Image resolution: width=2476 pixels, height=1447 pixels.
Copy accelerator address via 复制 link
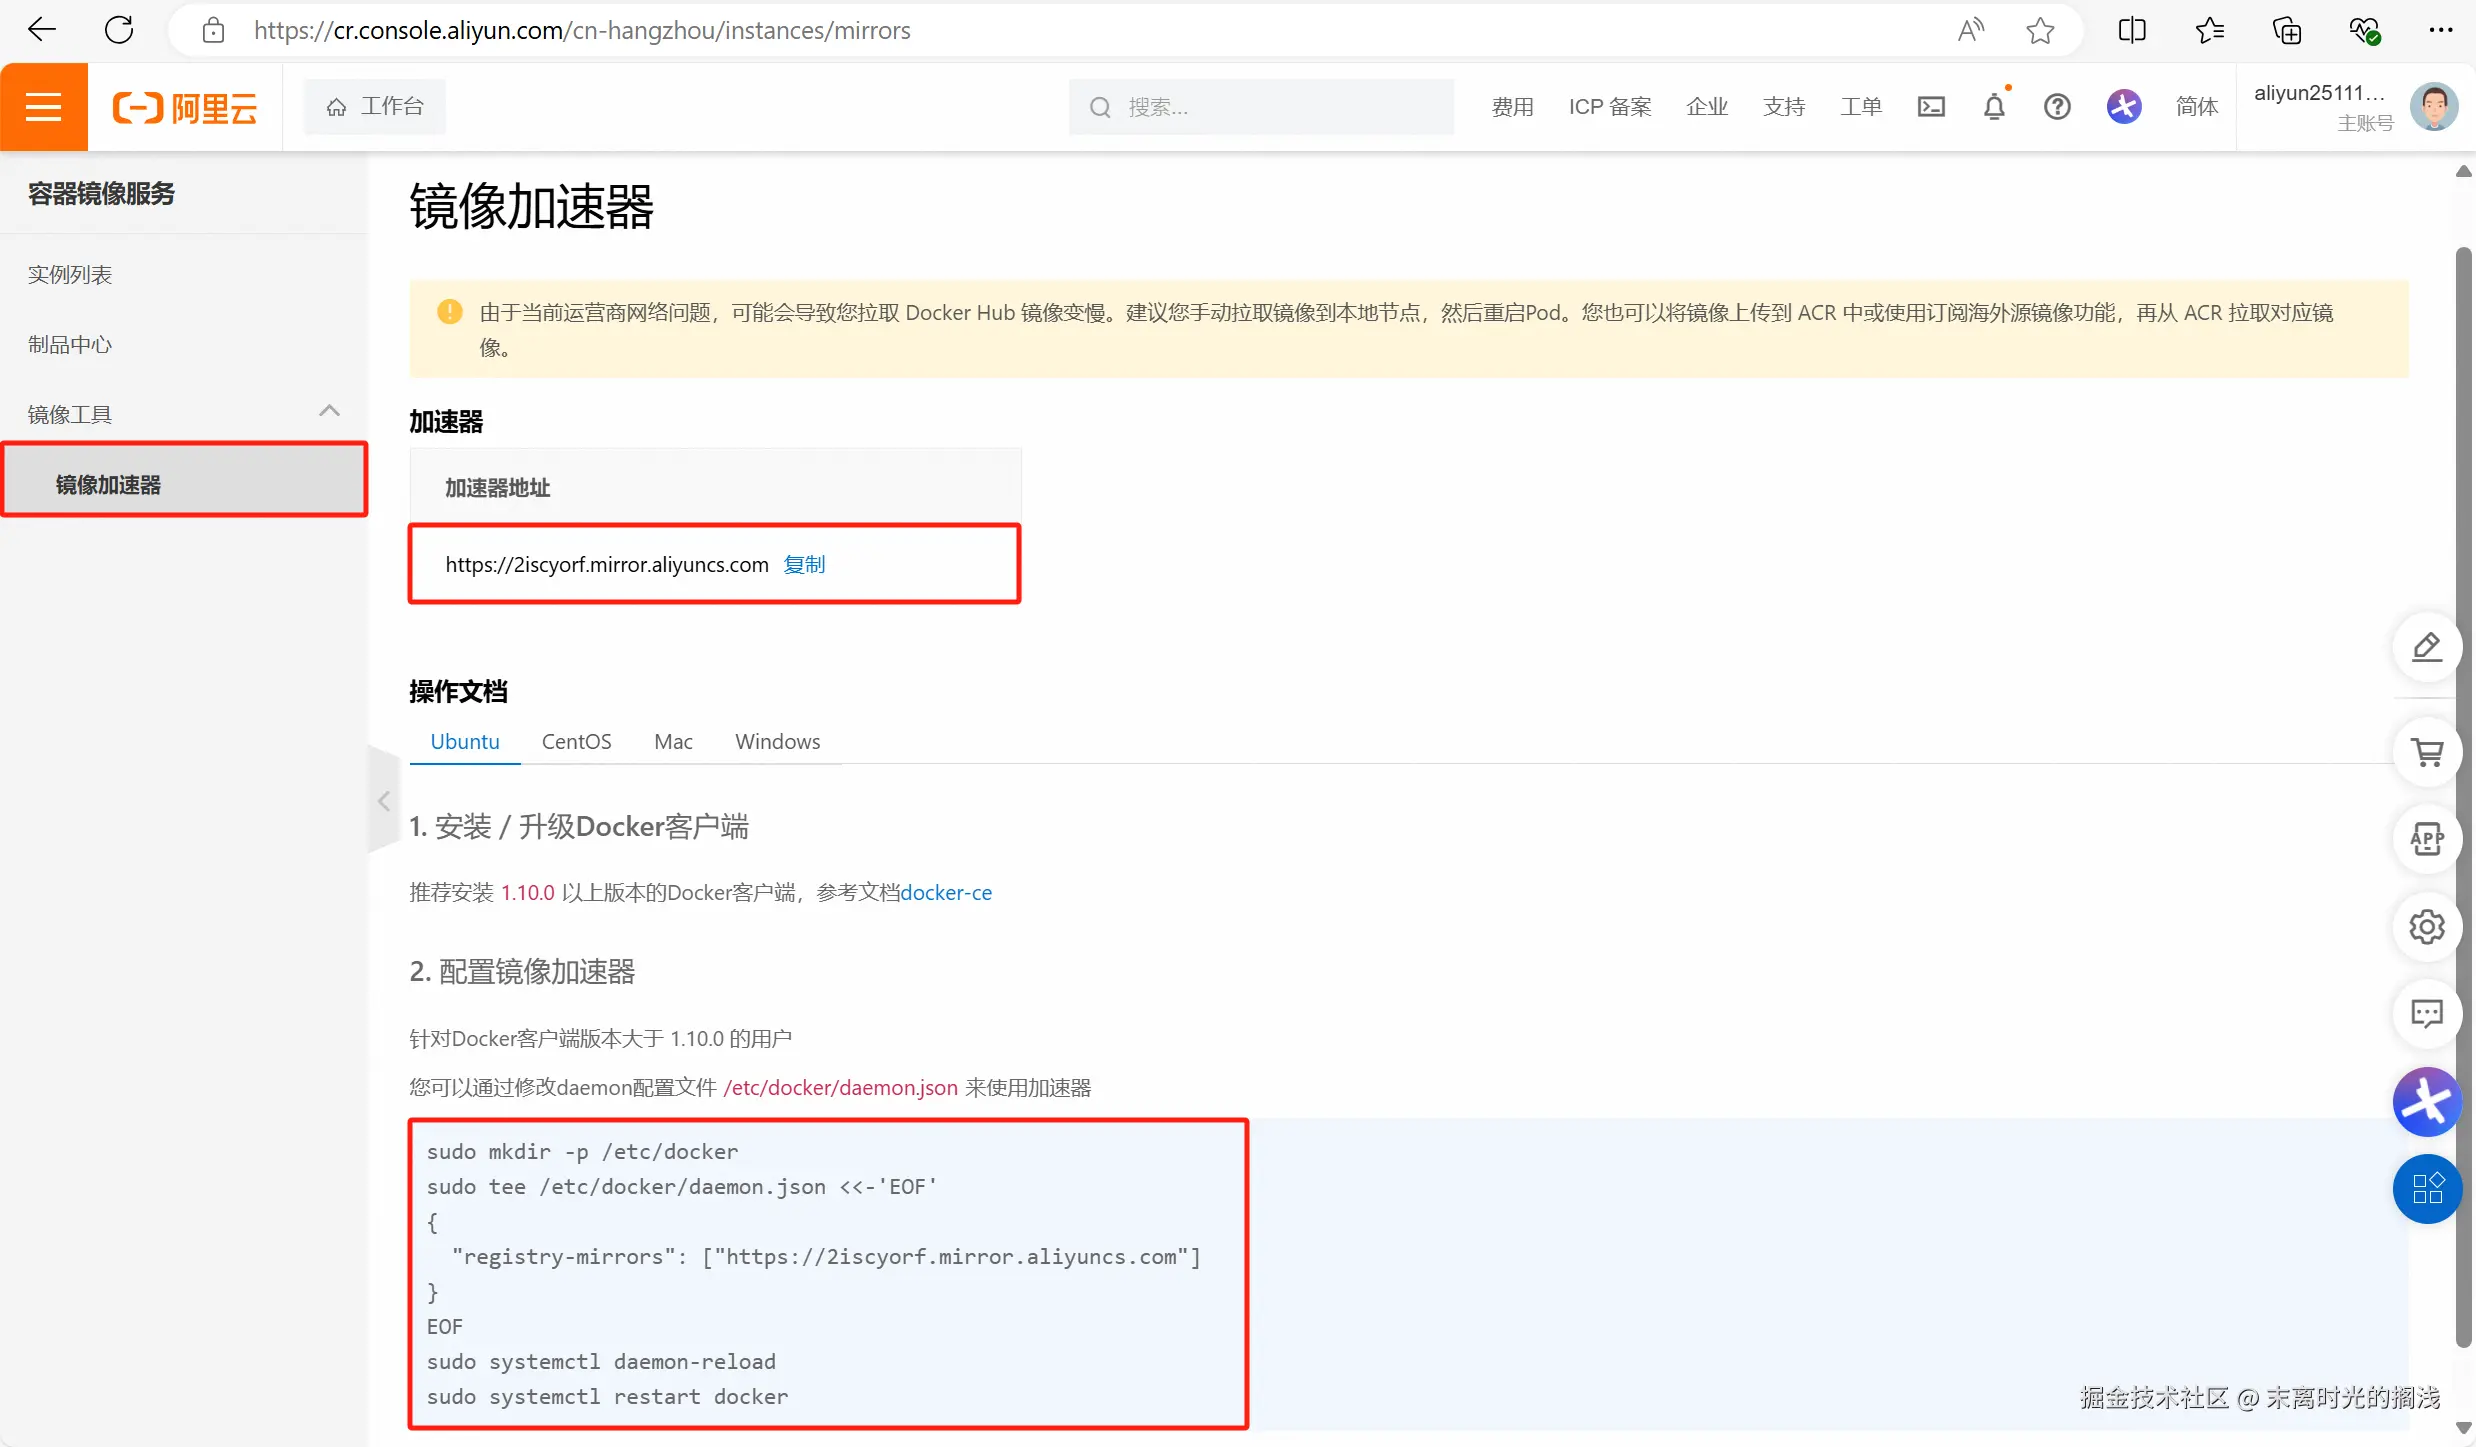[x=804, y=564]
